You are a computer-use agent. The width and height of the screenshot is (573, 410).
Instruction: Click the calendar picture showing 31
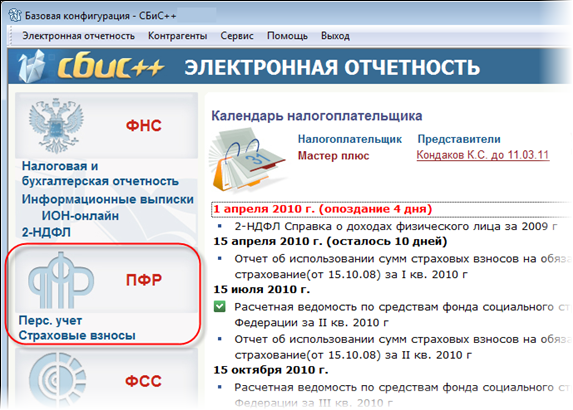[247, 159]
